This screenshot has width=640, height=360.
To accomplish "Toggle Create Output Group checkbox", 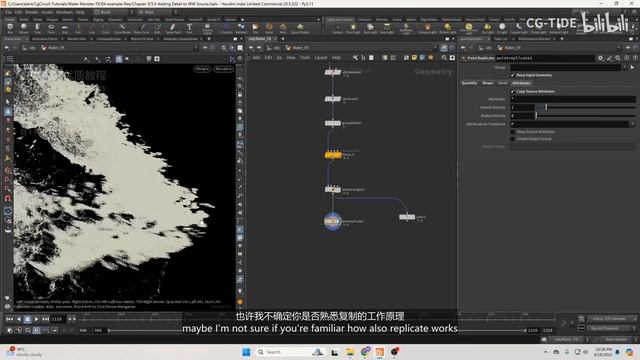I will click(513, 139).
